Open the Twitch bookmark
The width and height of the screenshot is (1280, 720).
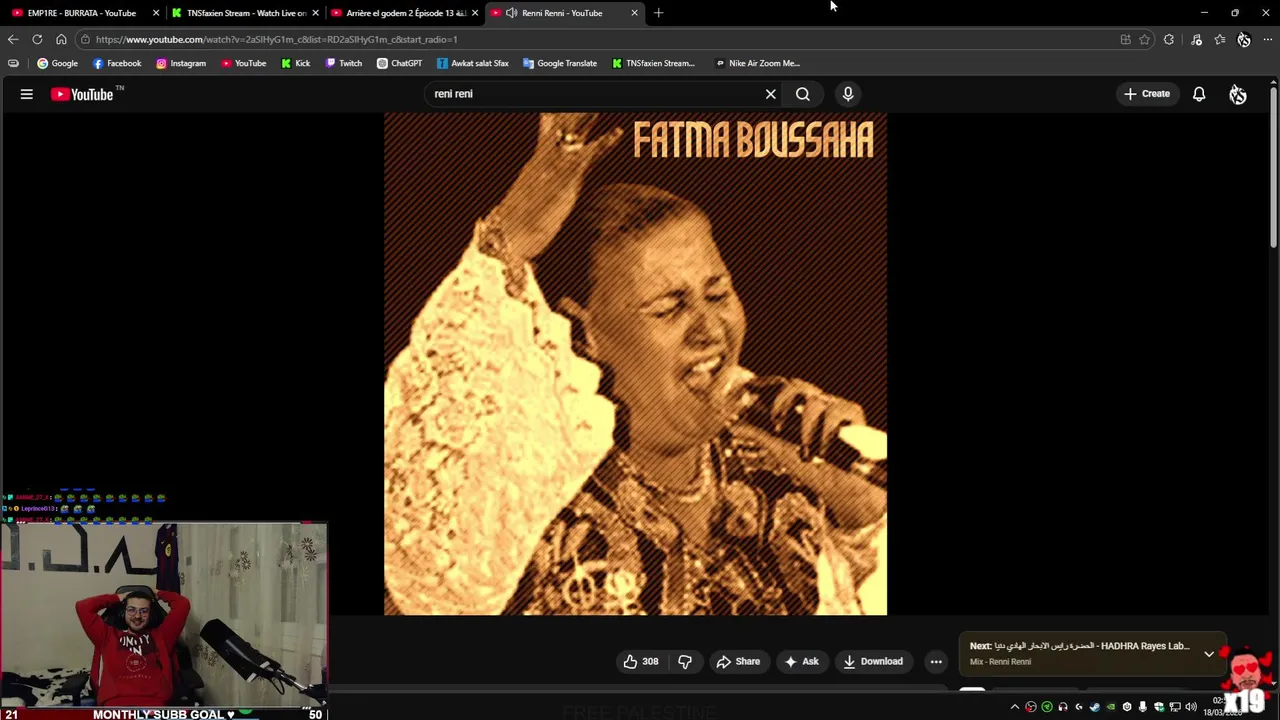pos(343,63)
